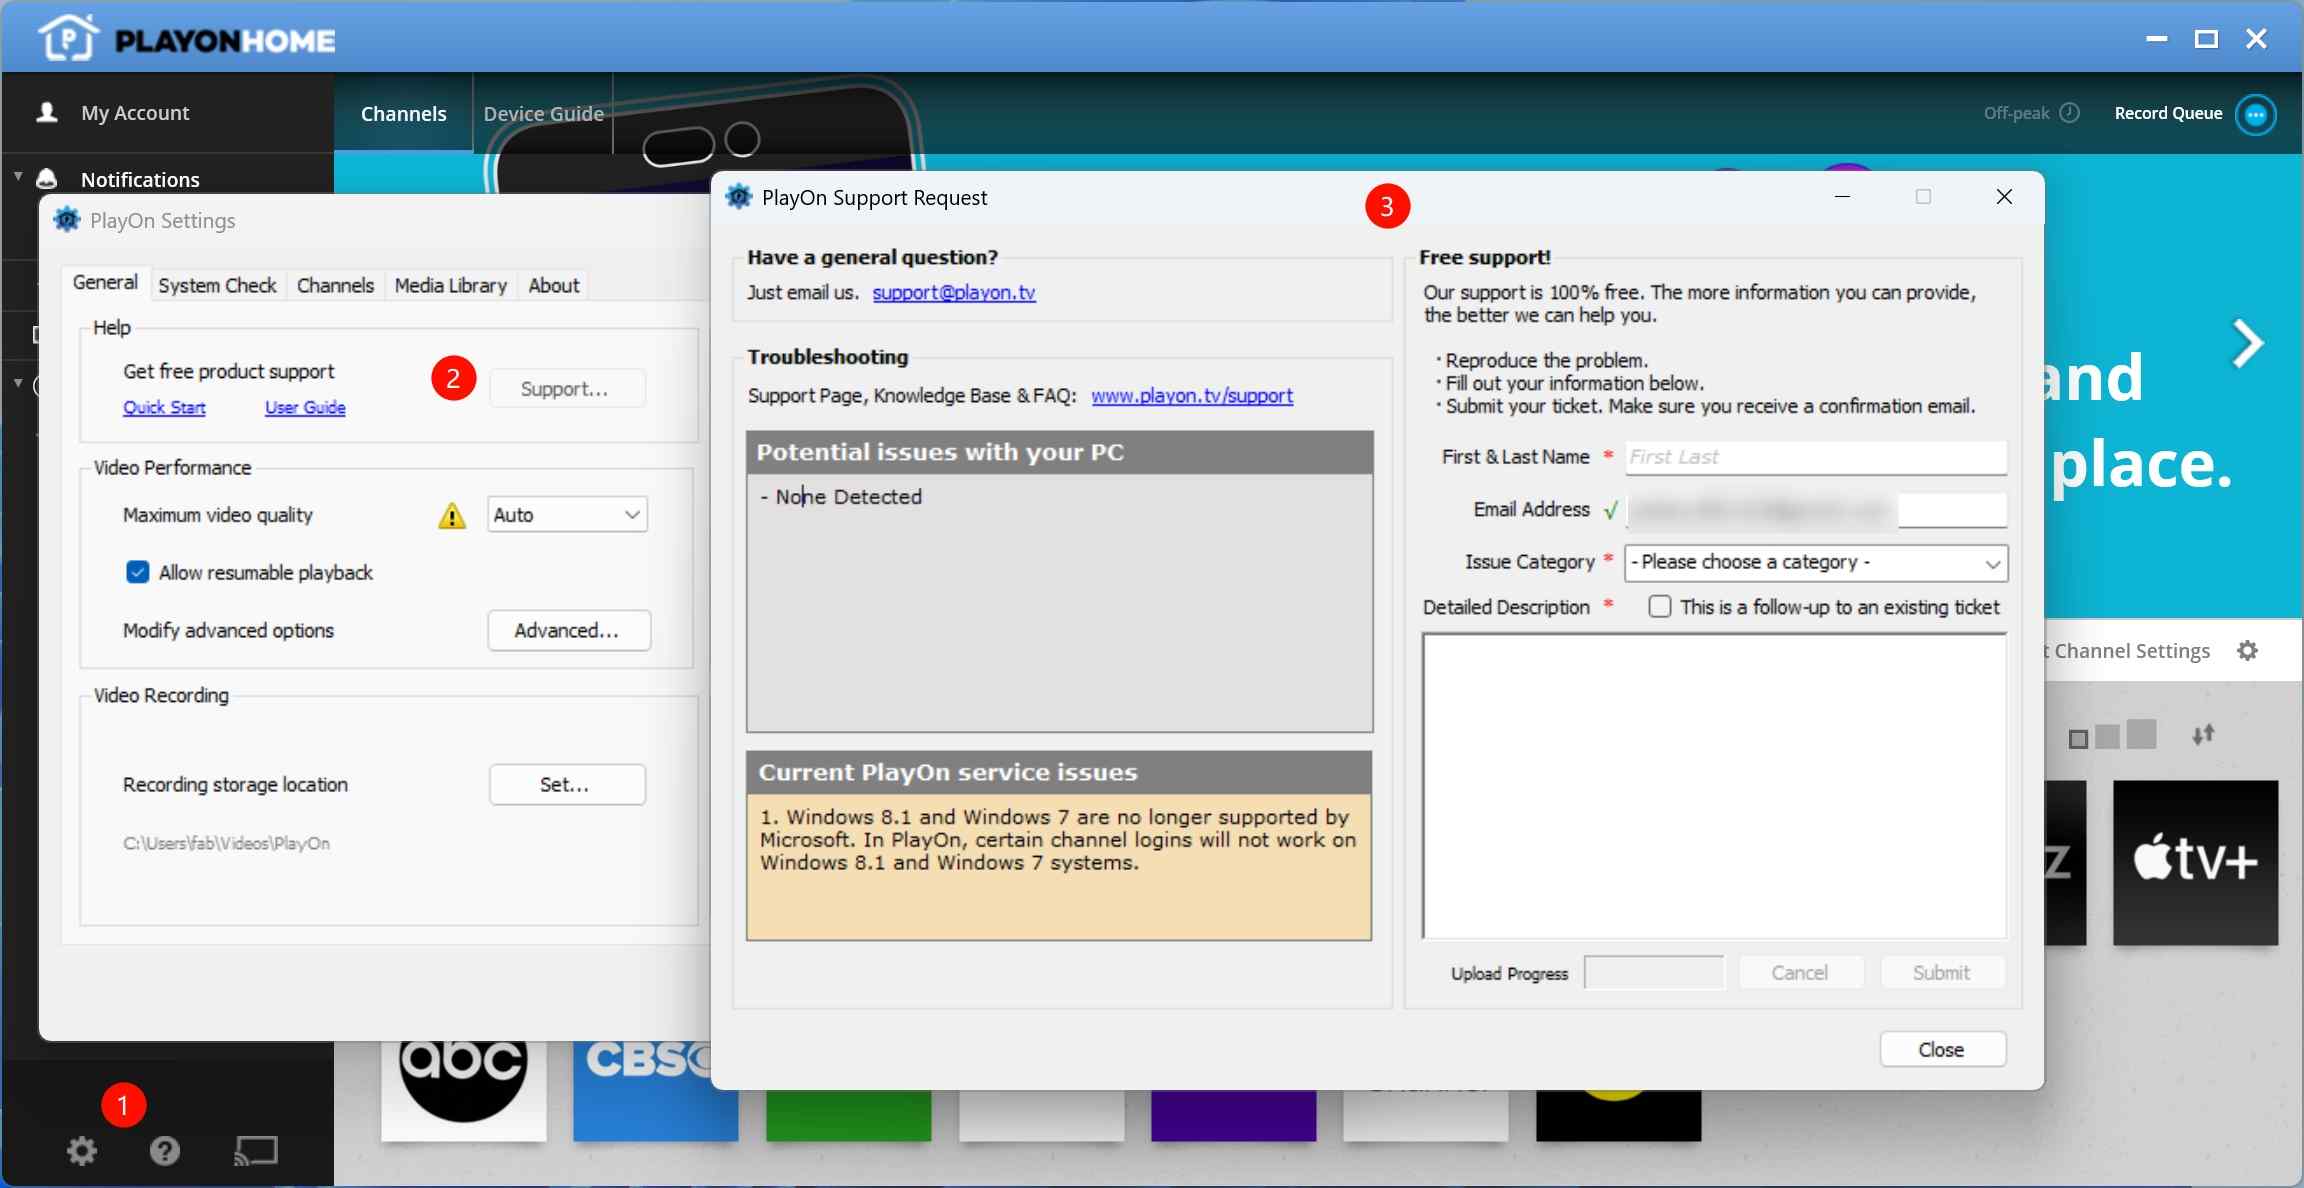Click the Advanced... options button

click(x=568, y=631)
